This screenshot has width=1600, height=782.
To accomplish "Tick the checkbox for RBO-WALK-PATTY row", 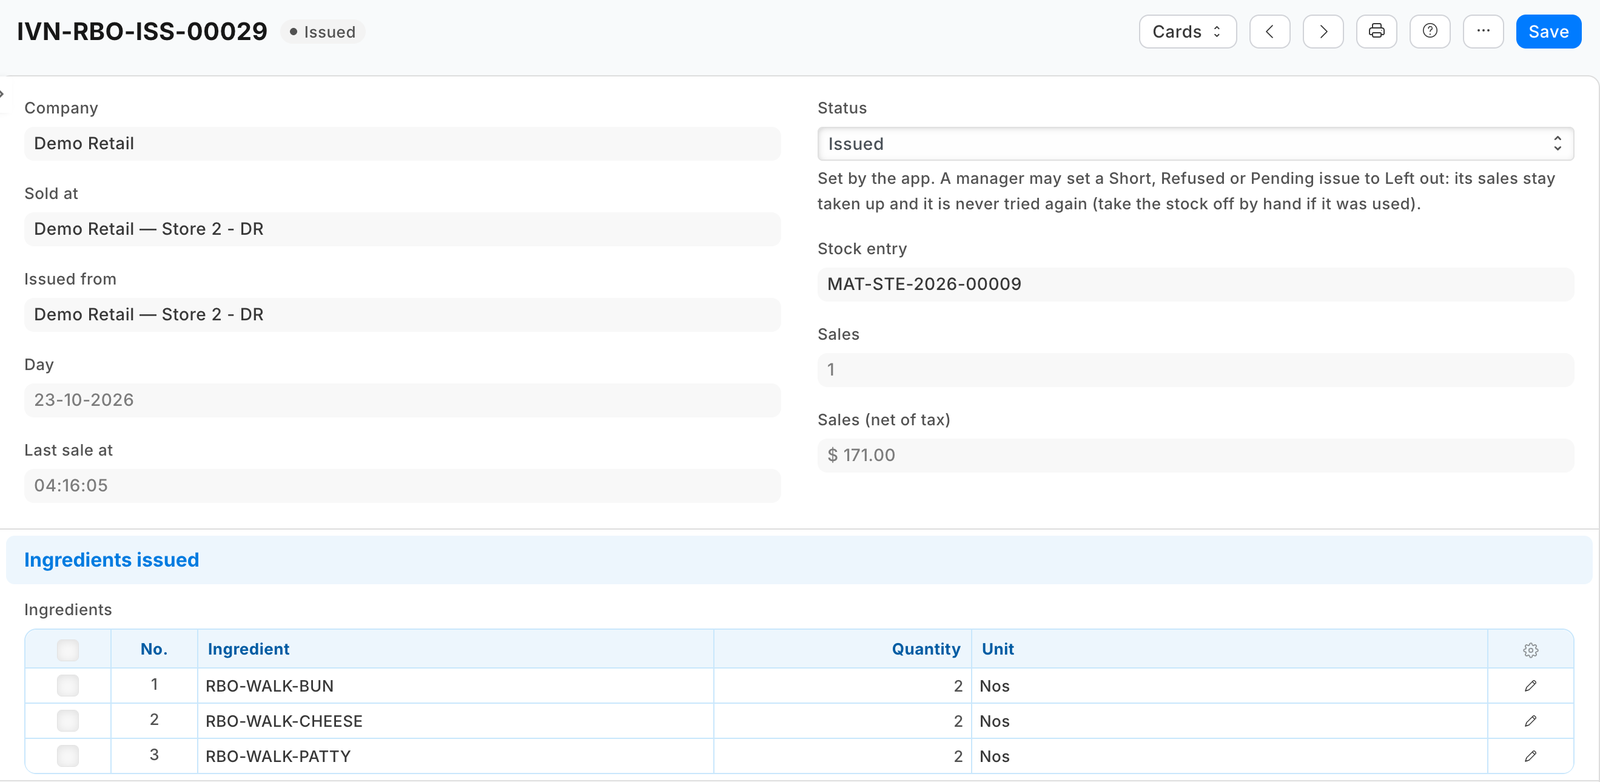I will [x=68, y=755].
